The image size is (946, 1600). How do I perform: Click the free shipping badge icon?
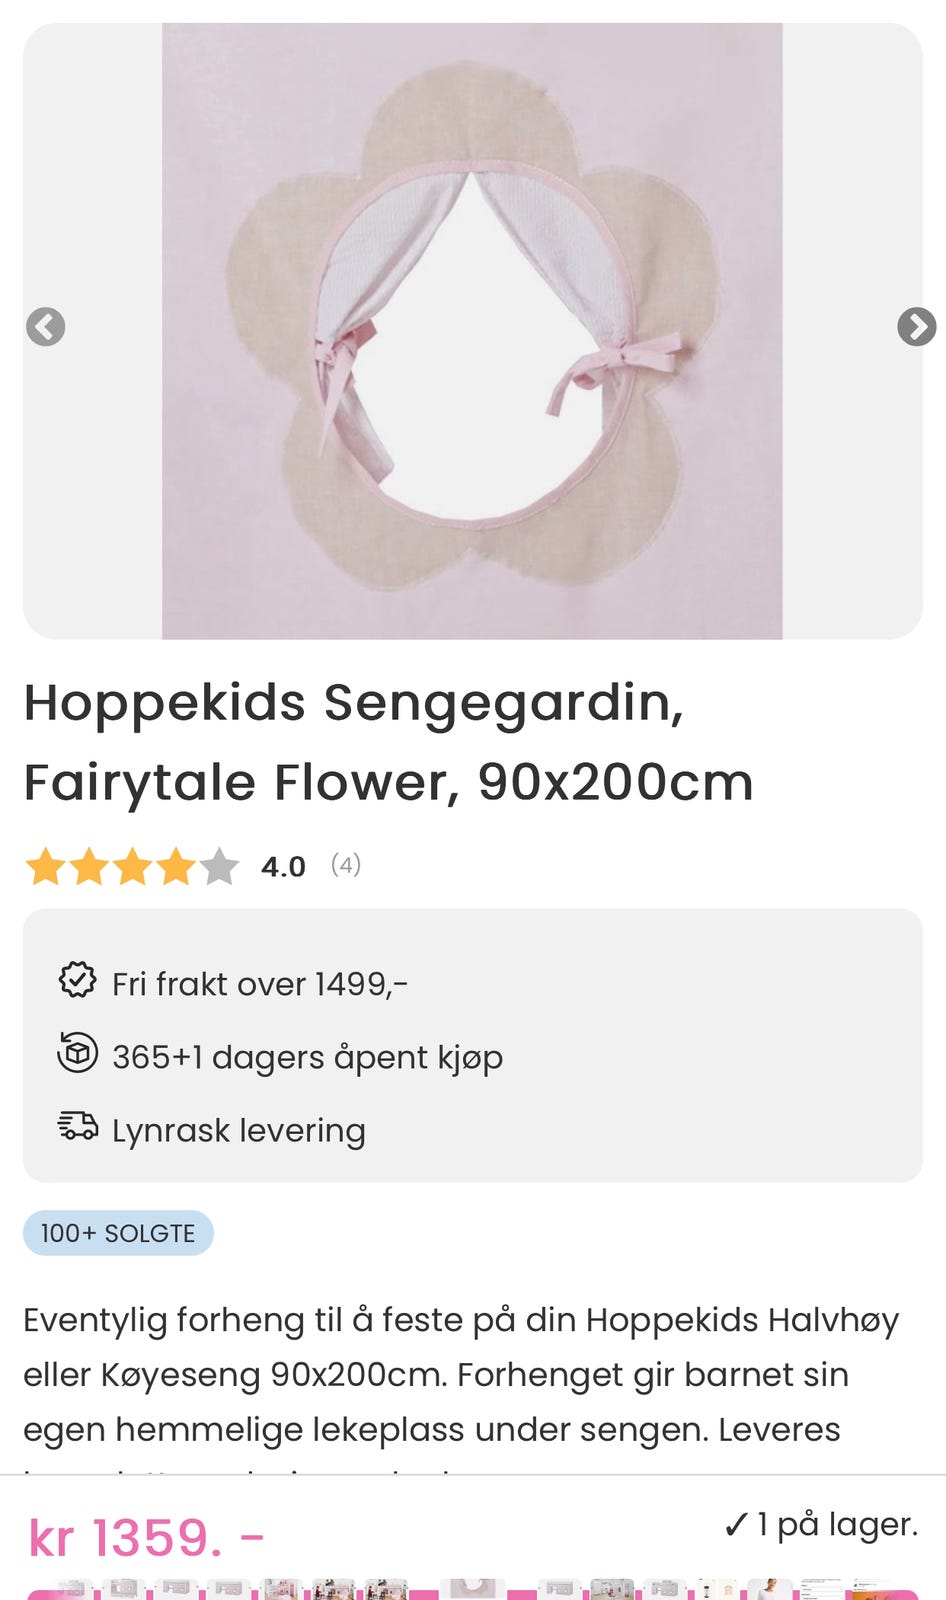(77, 981)
